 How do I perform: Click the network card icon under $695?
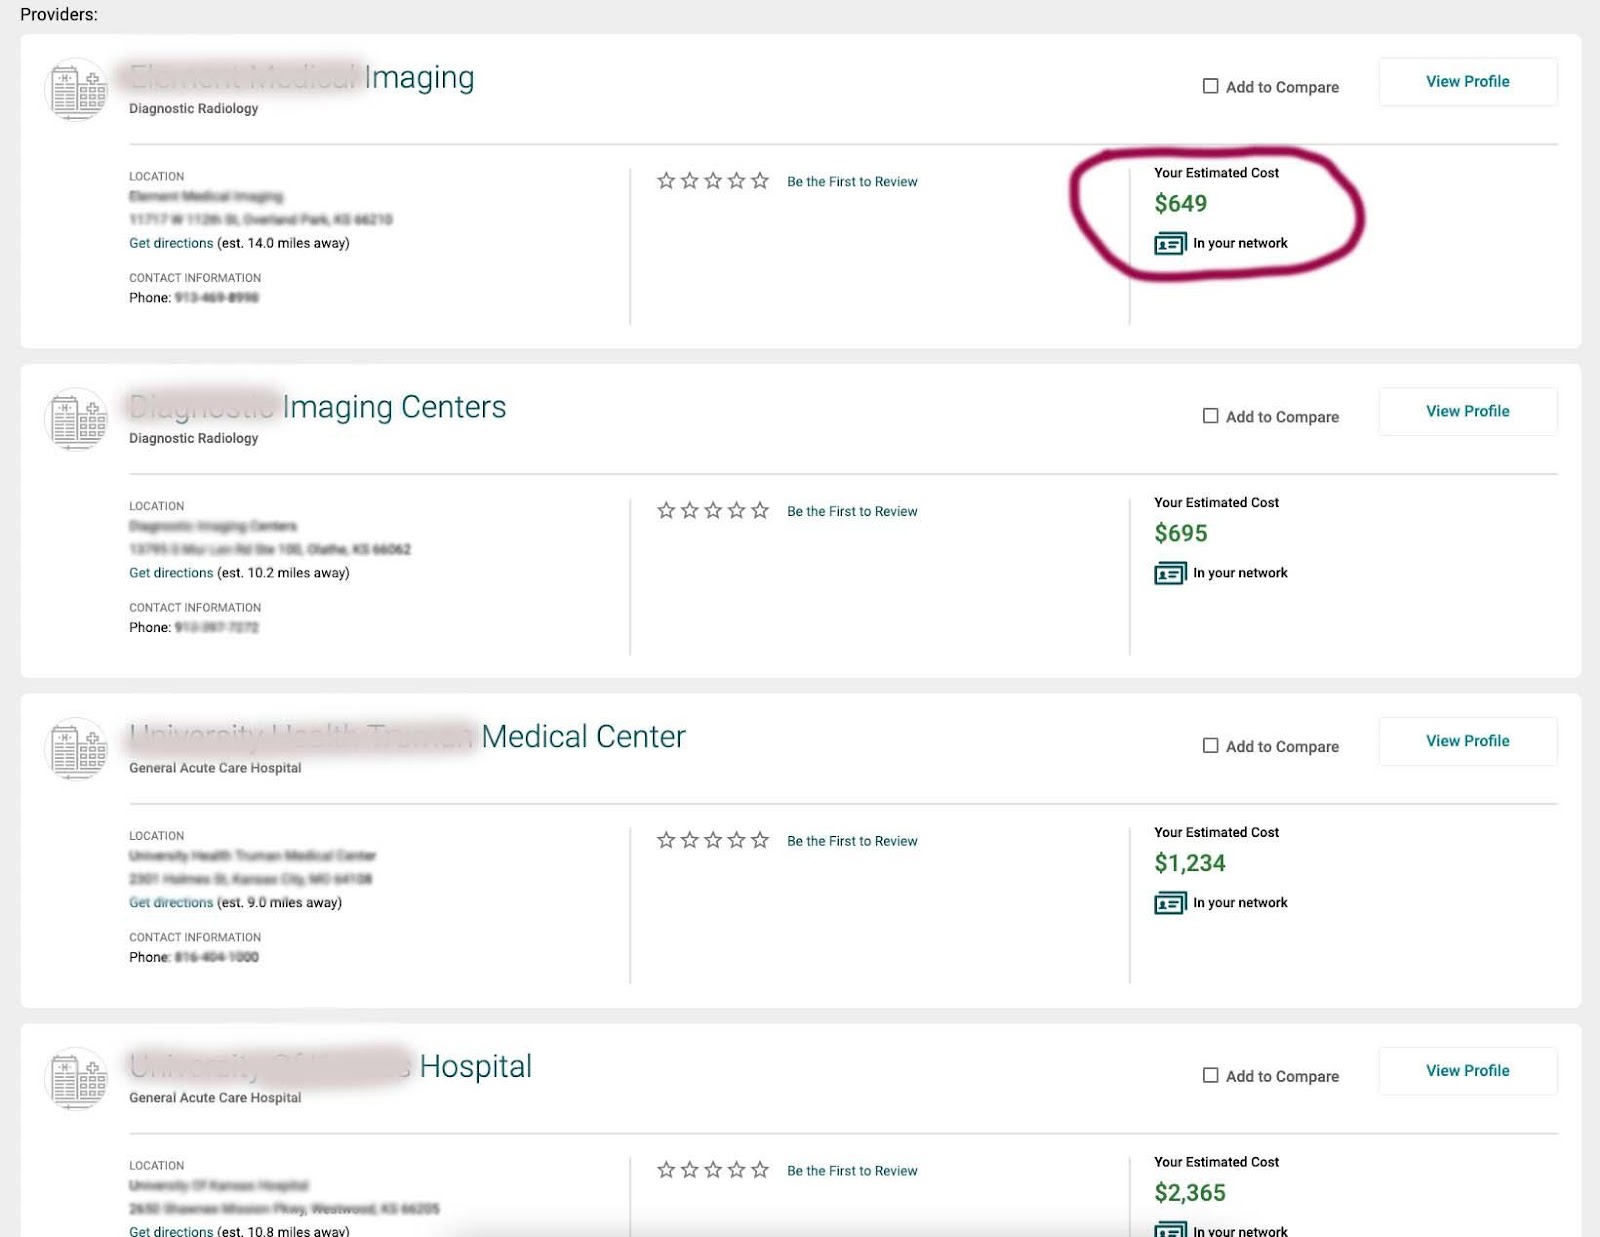(x=1170, y=574)
